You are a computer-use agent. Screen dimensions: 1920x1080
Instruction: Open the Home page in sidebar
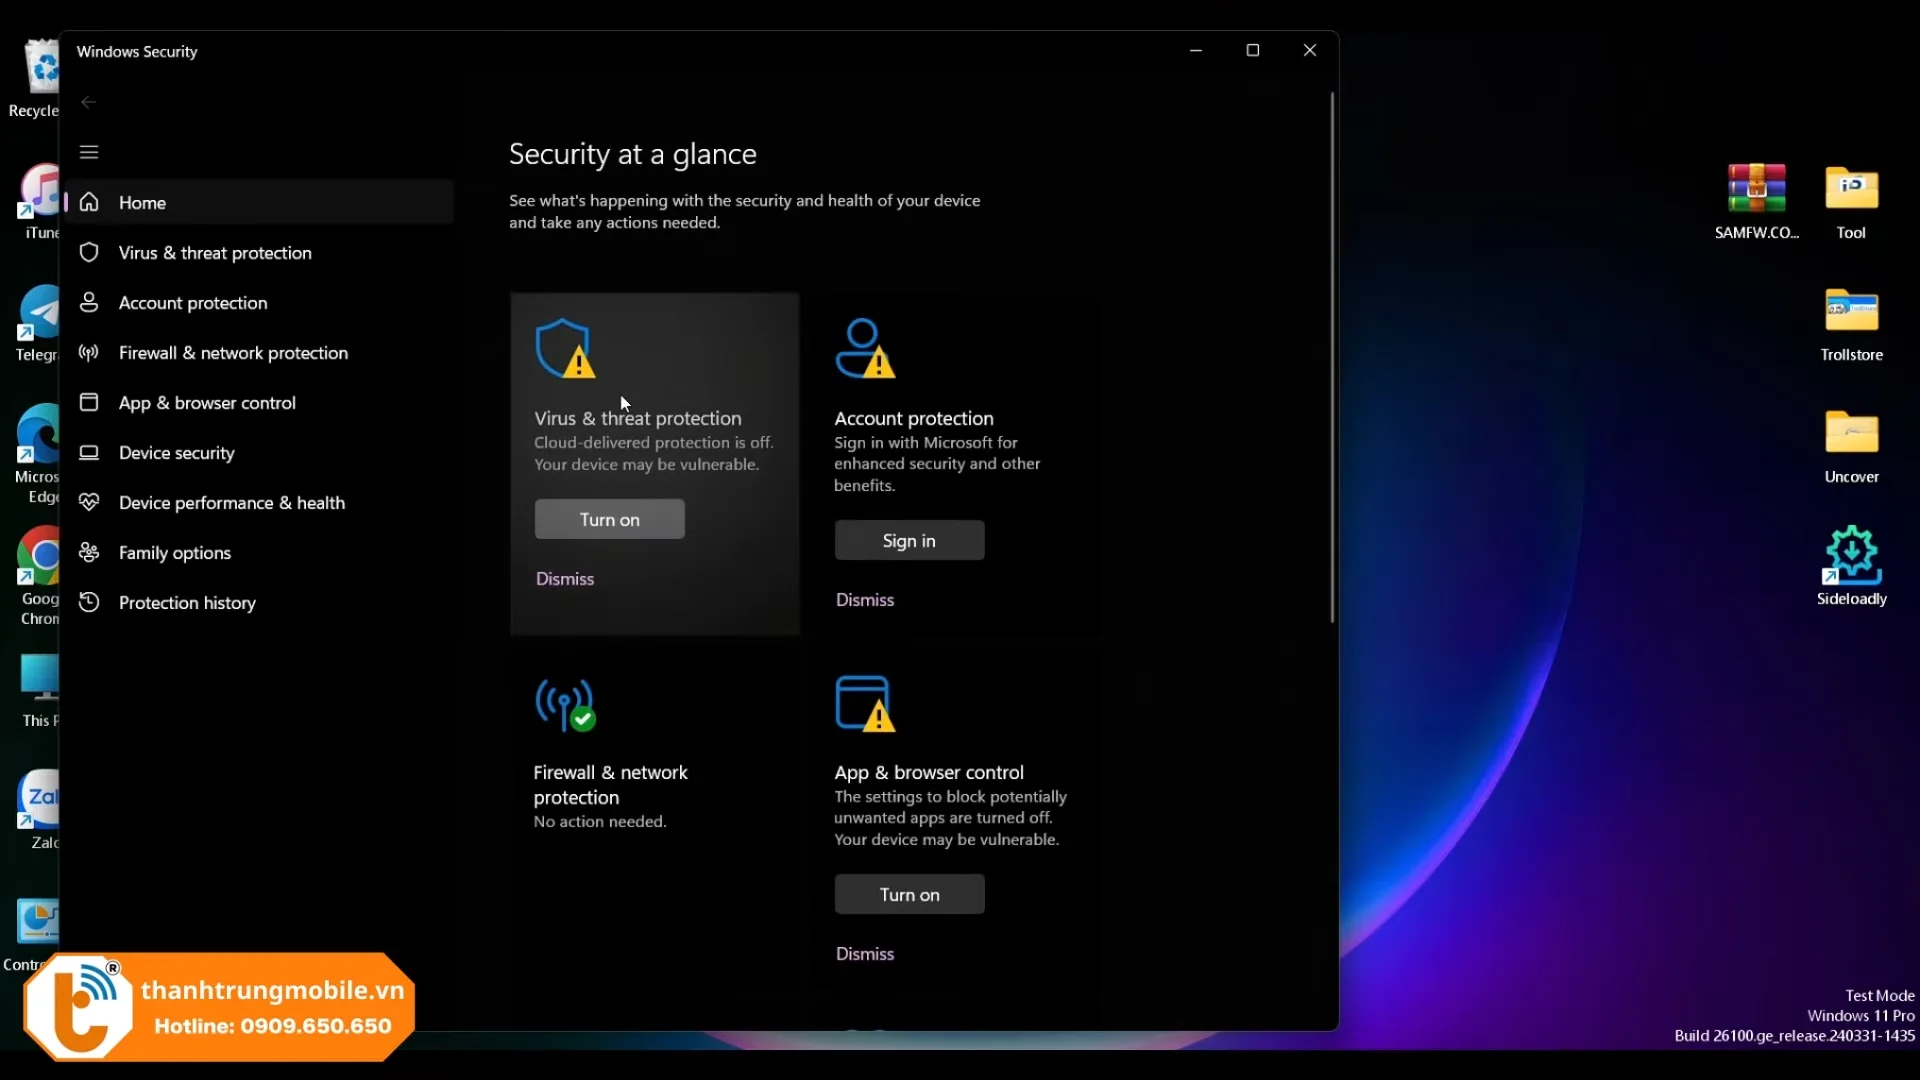(x=142, y=203)
